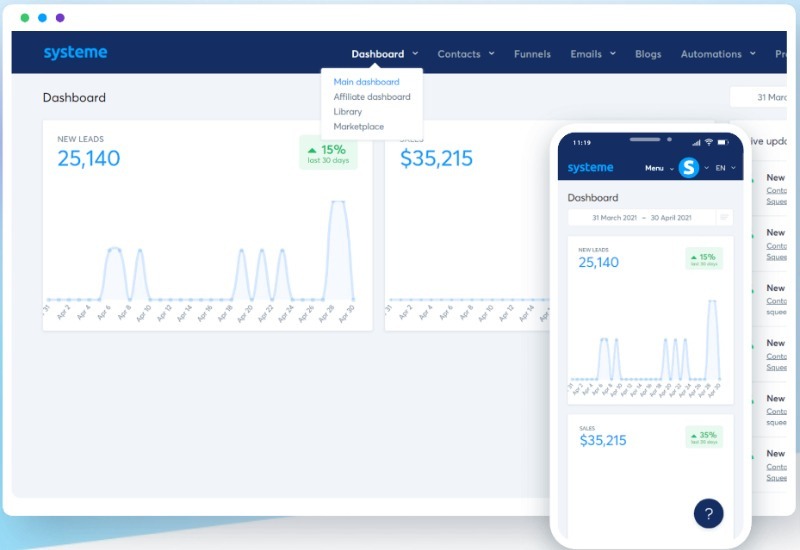Click the phone 35% sales growth badge
Screen dimensions: 800x550
[x=704, y=437]
